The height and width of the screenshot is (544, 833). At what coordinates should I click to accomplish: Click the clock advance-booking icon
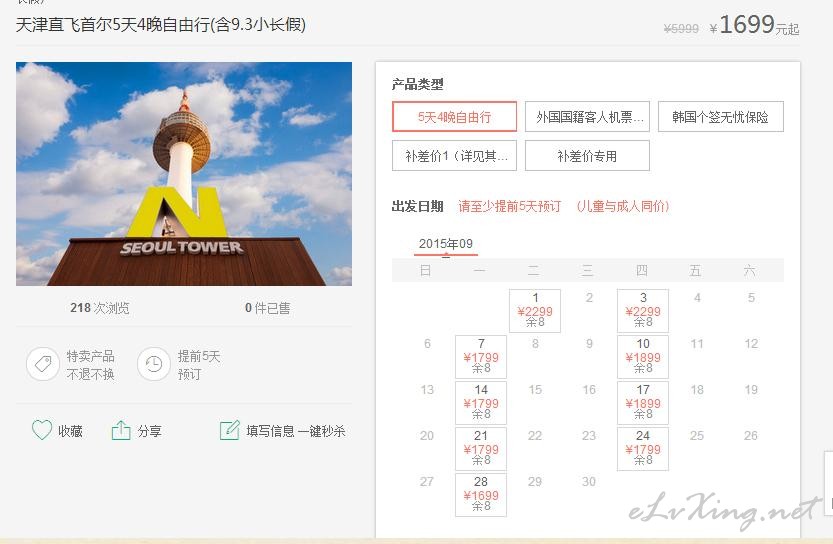click(154, 364)
